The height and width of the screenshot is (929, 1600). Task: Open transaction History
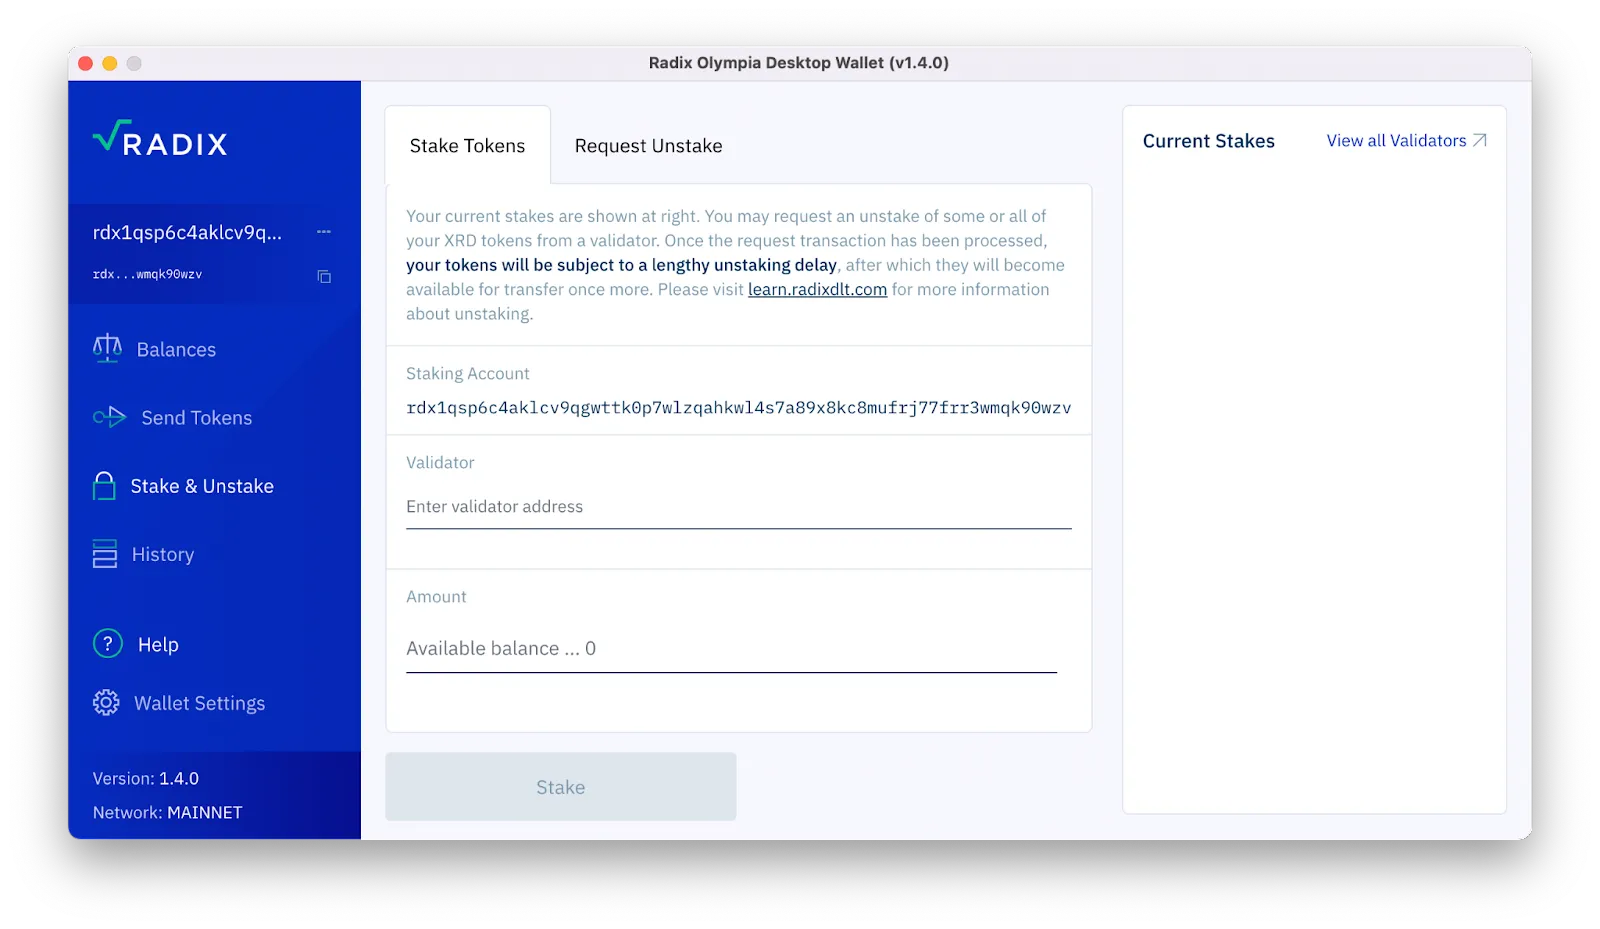pos(163,554)
